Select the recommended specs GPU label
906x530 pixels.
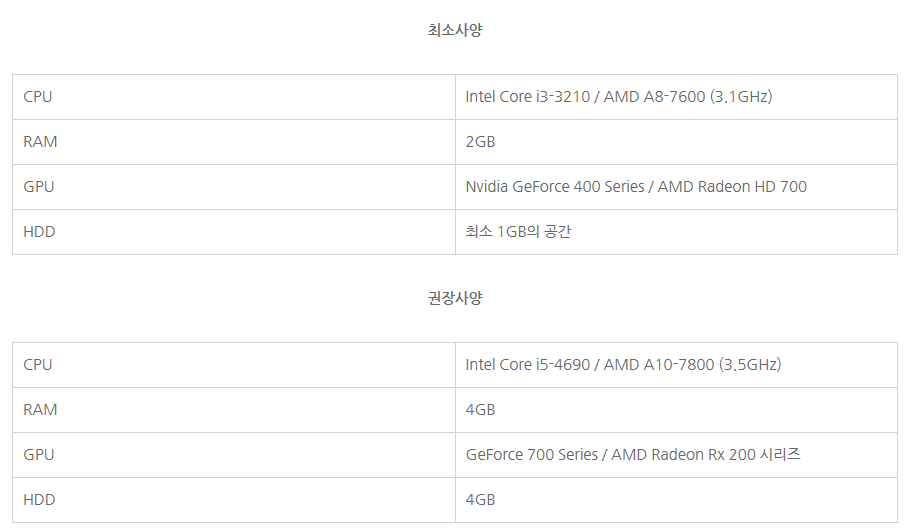(x=39, y=455)
